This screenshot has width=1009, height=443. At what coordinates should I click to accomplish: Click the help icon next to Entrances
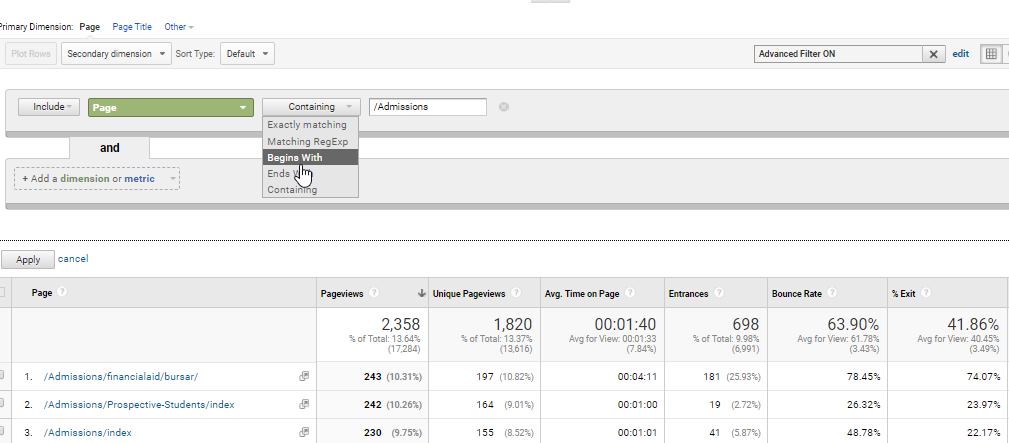[718, 293]
